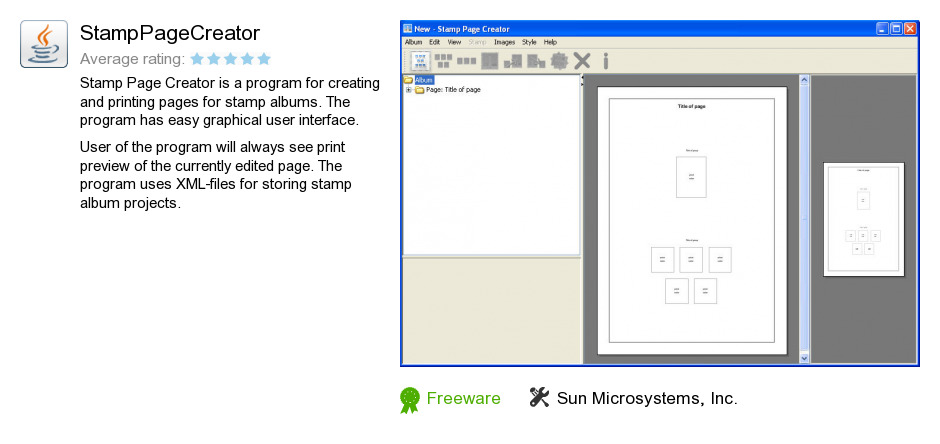This screenshot has height=444, width=940.
Task: Maximize the Stamp Page Creator window
Action: [896, 29]
